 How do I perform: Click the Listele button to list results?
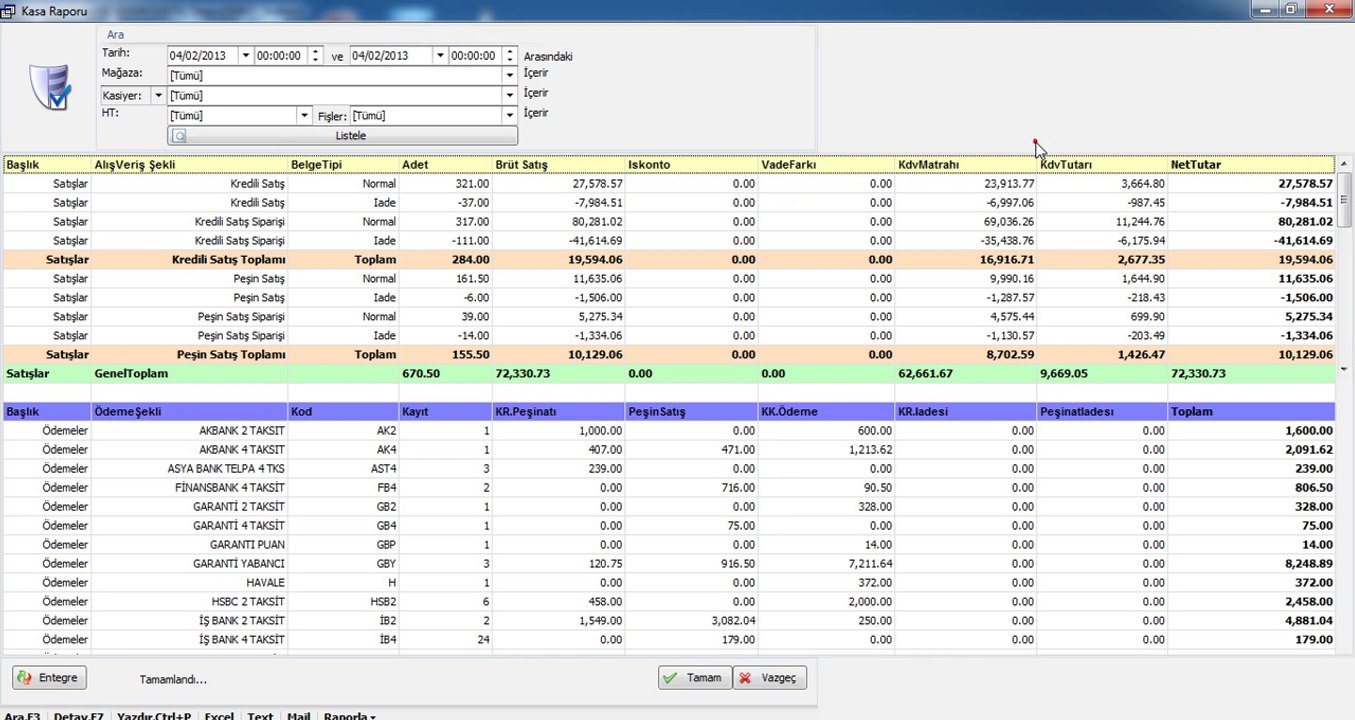(x=343, y=136)
